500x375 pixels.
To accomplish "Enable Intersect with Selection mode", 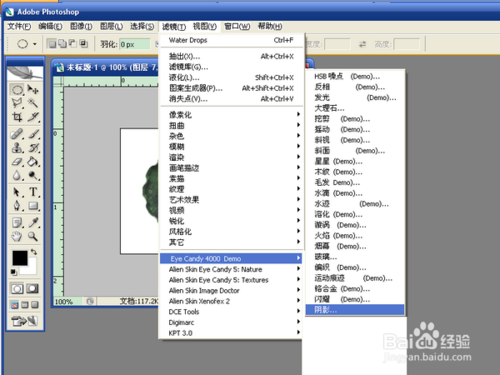I will 83,44.
